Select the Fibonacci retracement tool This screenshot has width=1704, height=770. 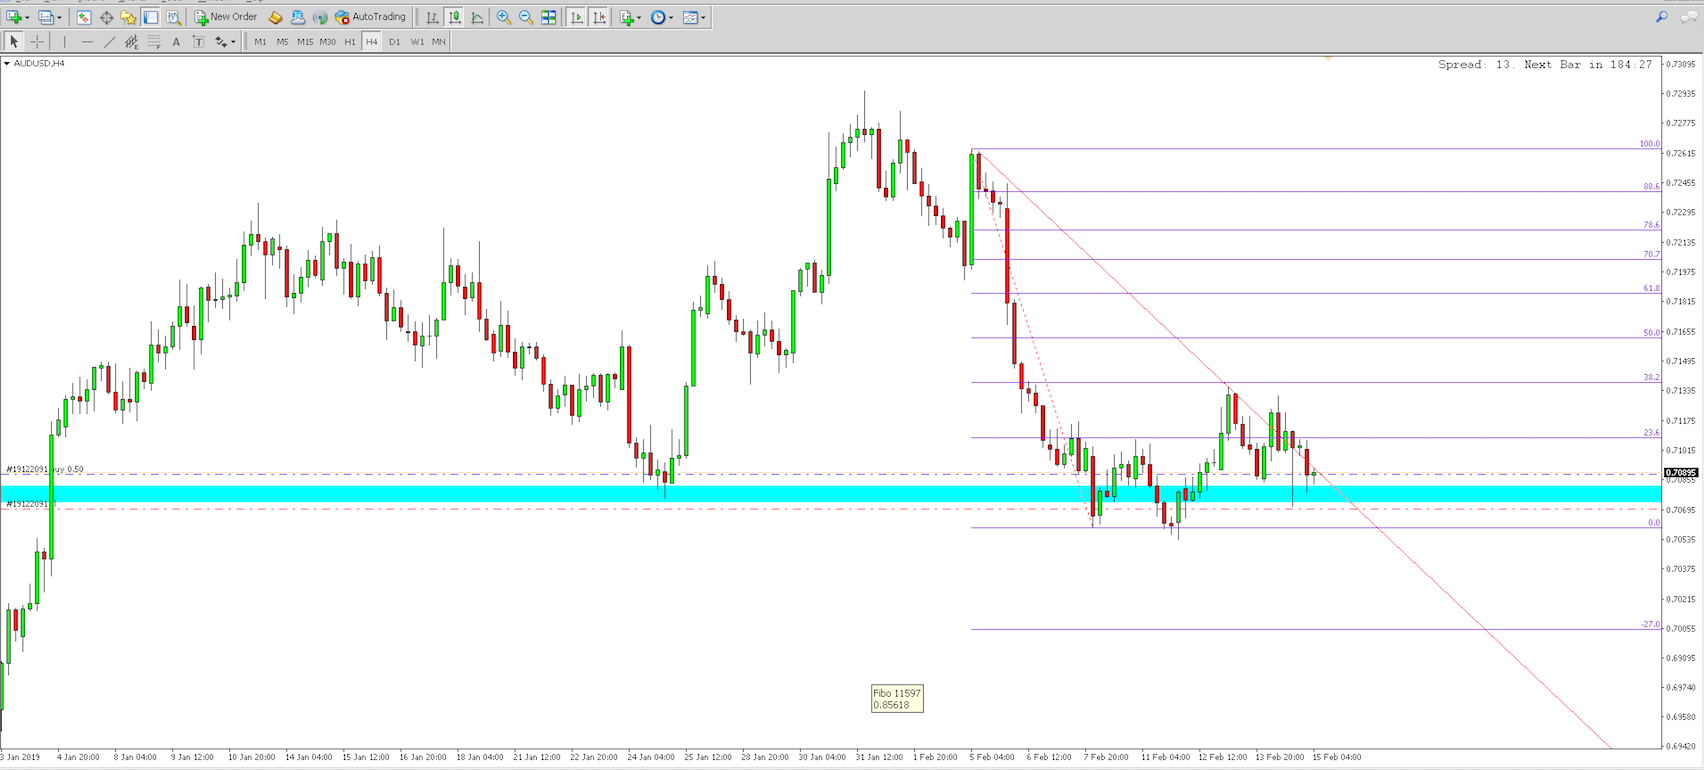point(154,41)
